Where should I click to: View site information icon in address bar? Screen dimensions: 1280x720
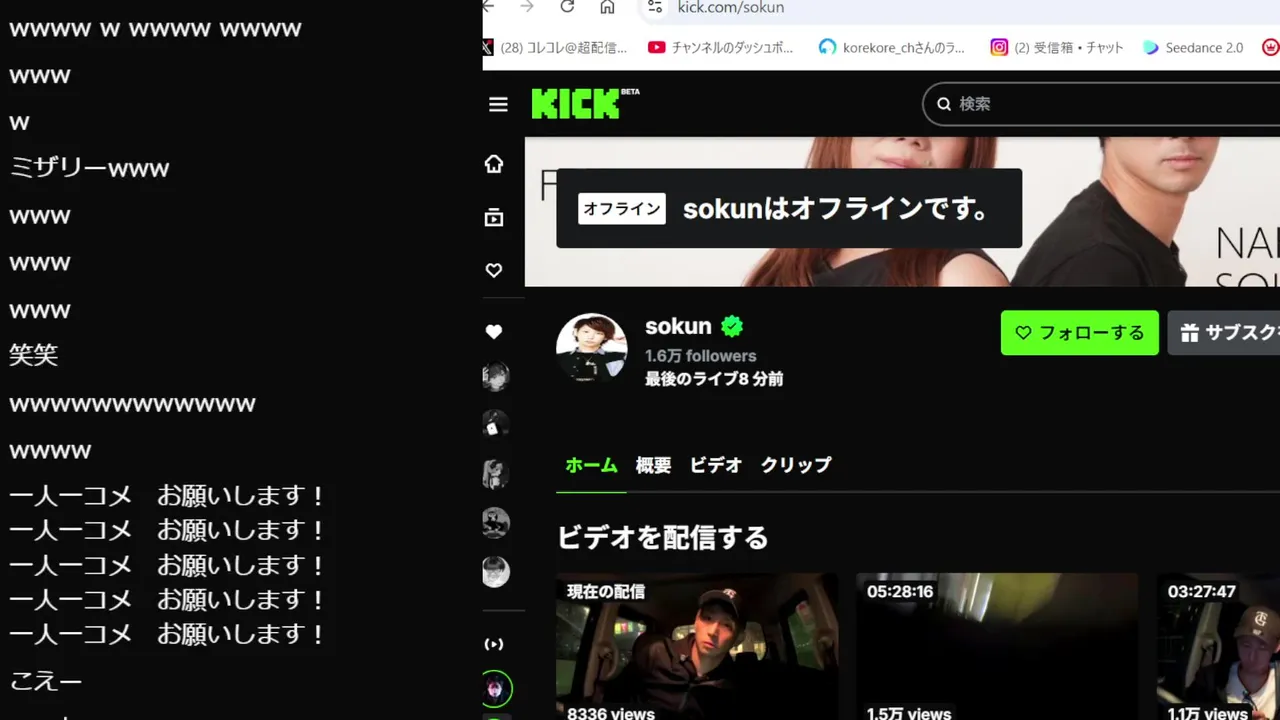click(655, 7)
